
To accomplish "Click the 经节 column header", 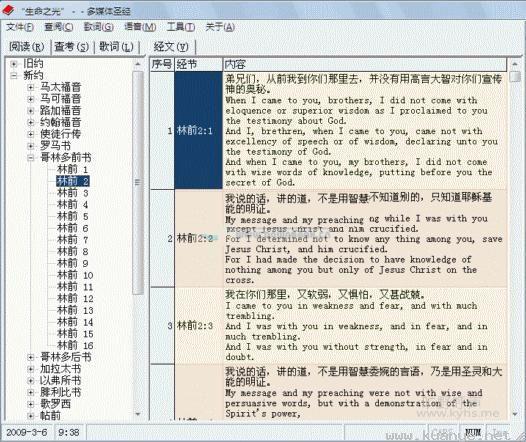I will click(199, 64).
